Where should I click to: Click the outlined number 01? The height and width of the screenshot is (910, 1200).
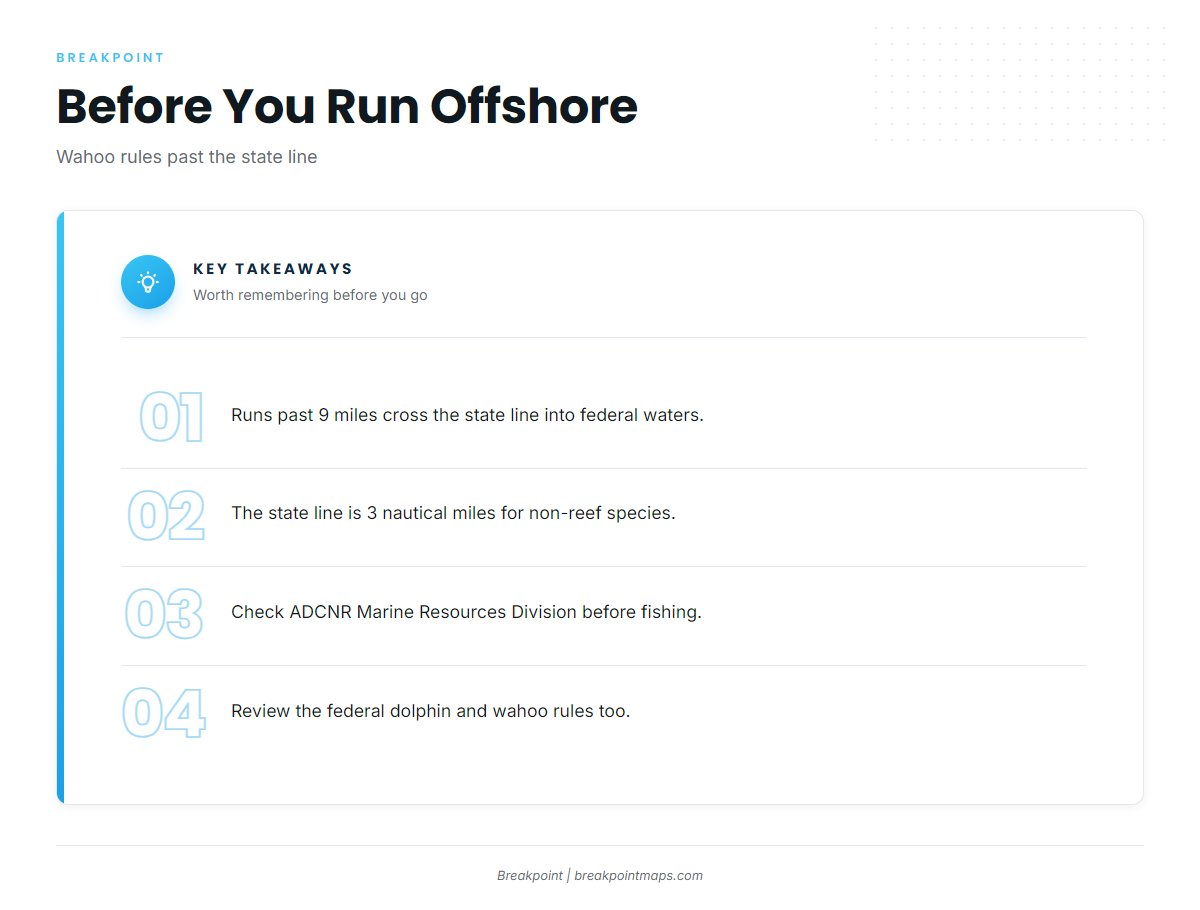click(x=171, y=417)
